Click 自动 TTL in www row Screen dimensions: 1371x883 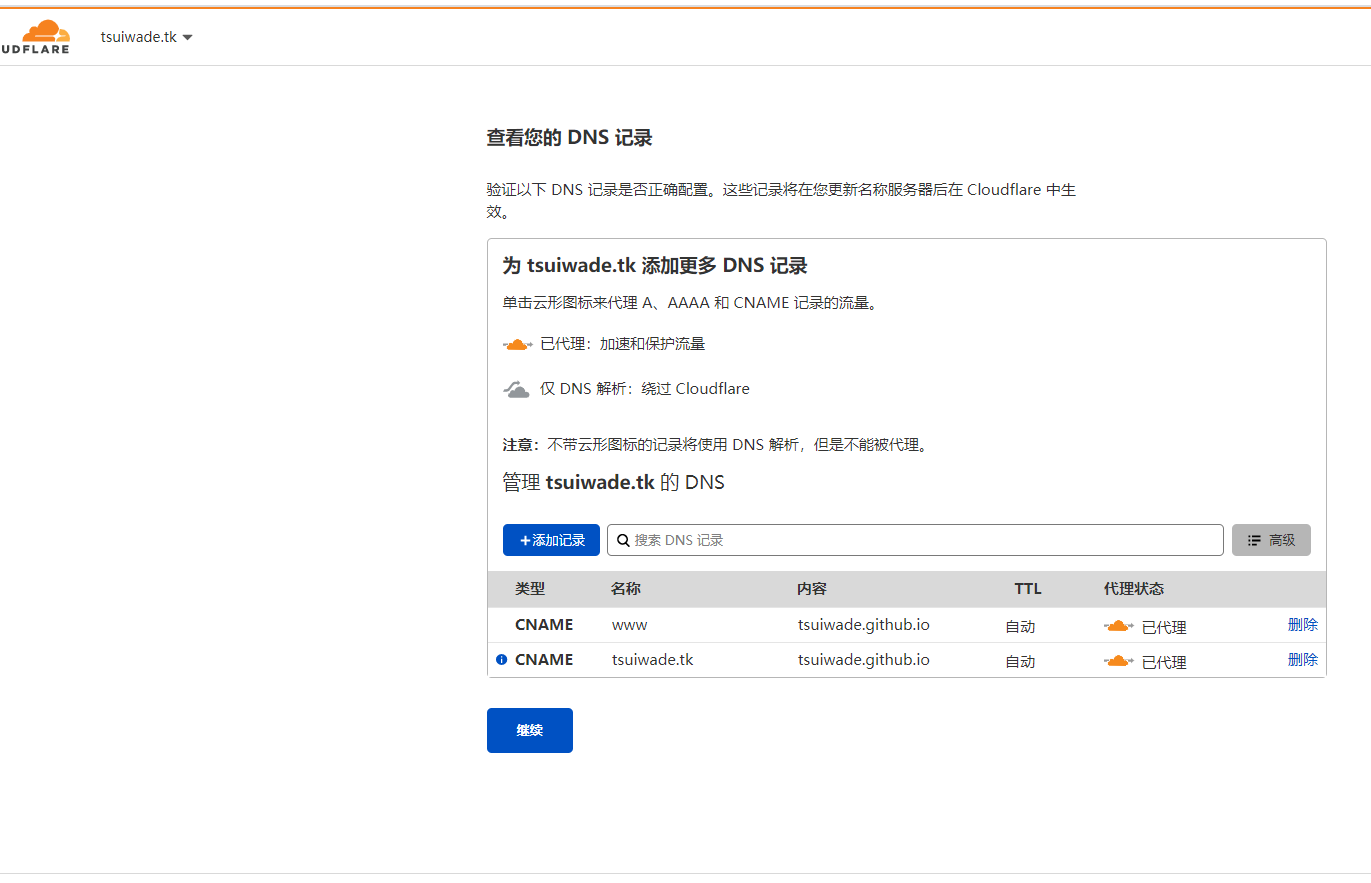coord(1020,627)
